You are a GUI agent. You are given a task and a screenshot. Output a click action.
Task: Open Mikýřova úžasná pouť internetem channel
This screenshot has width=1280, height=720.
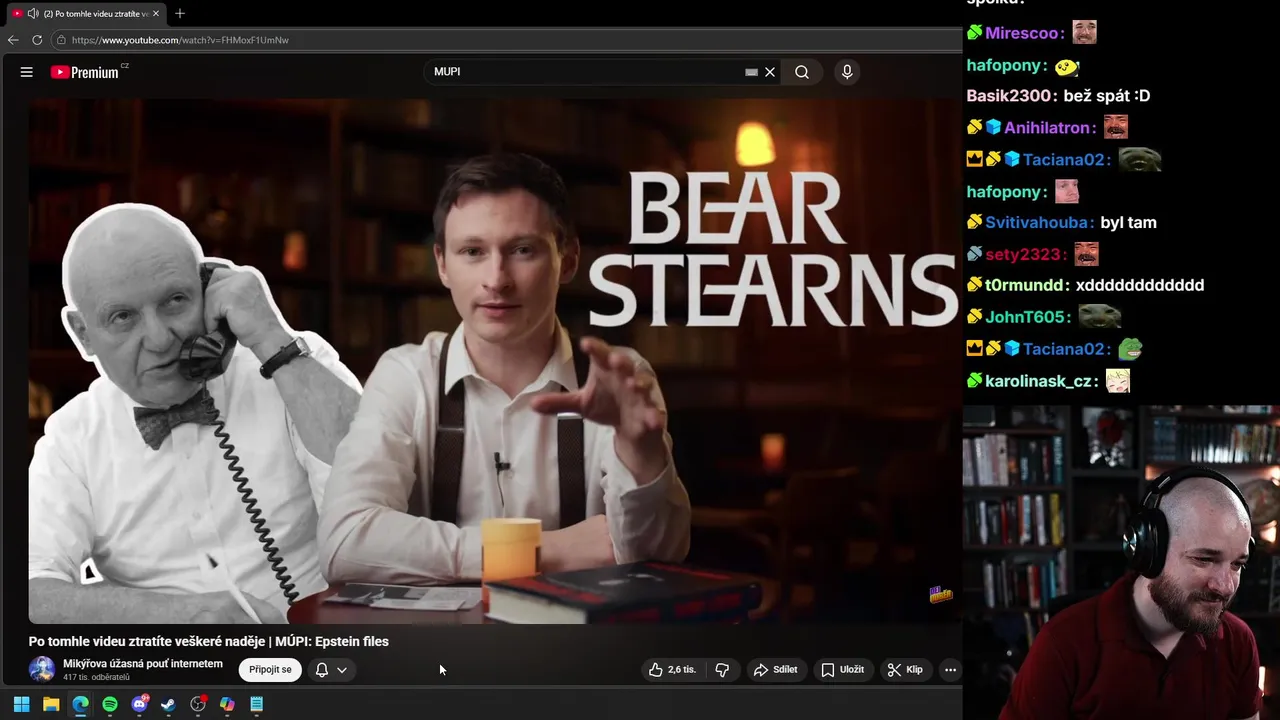[143, 664]
